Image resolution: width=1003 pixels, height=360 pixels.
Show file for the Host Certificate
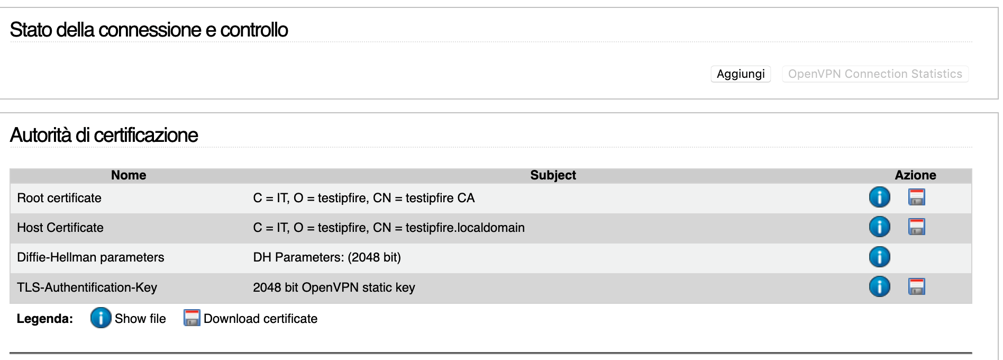click(880, 227)
